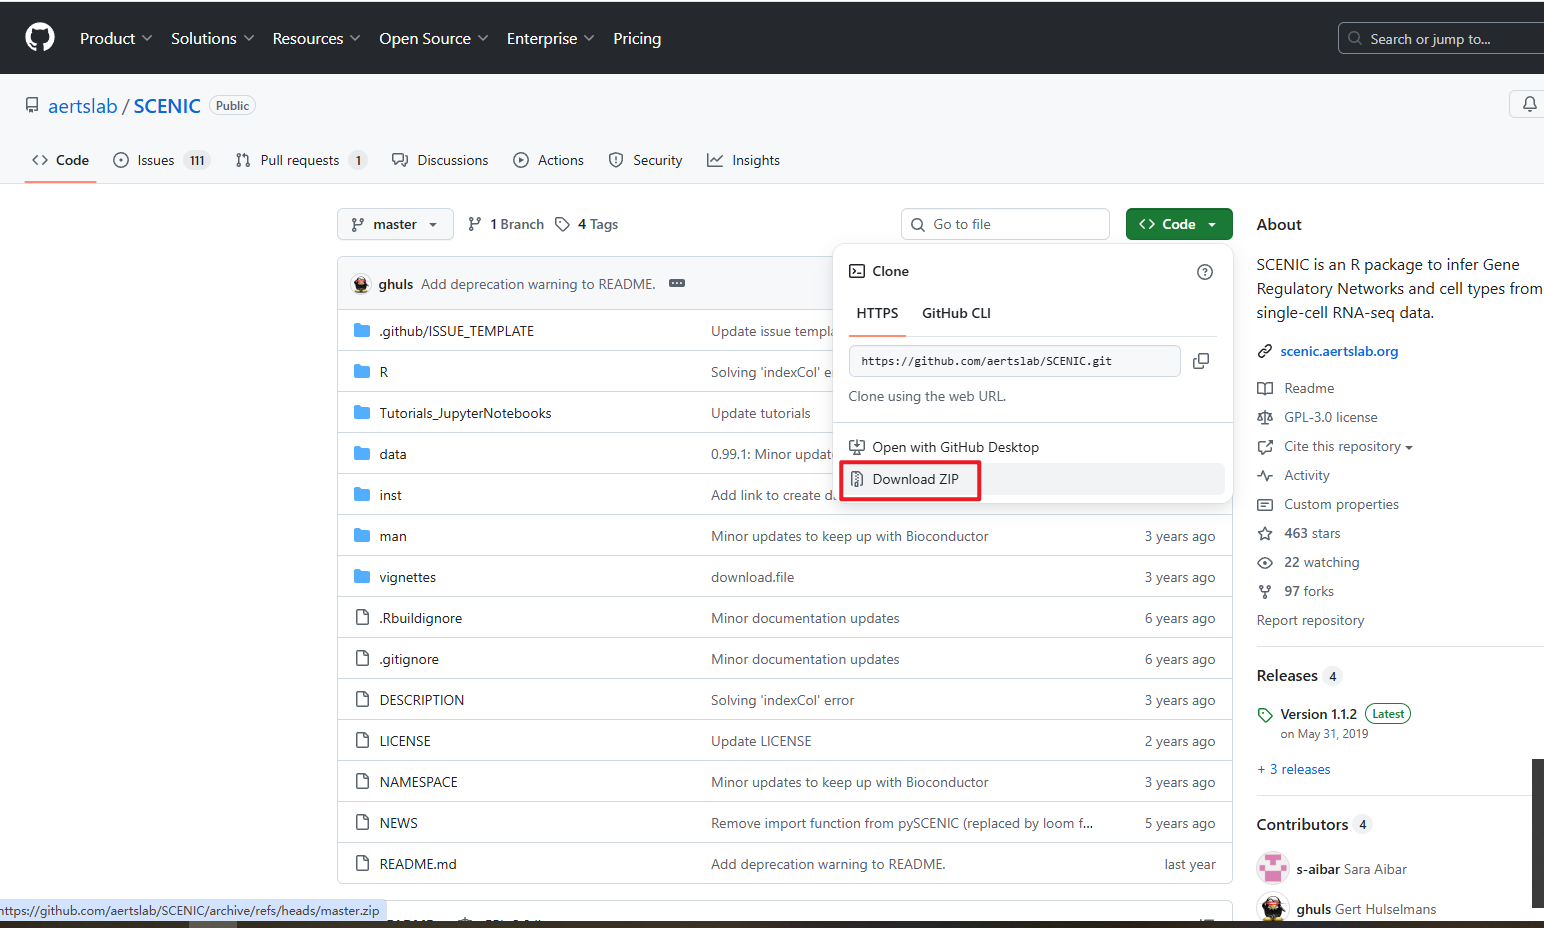Expand the Solutions menu

212,38
